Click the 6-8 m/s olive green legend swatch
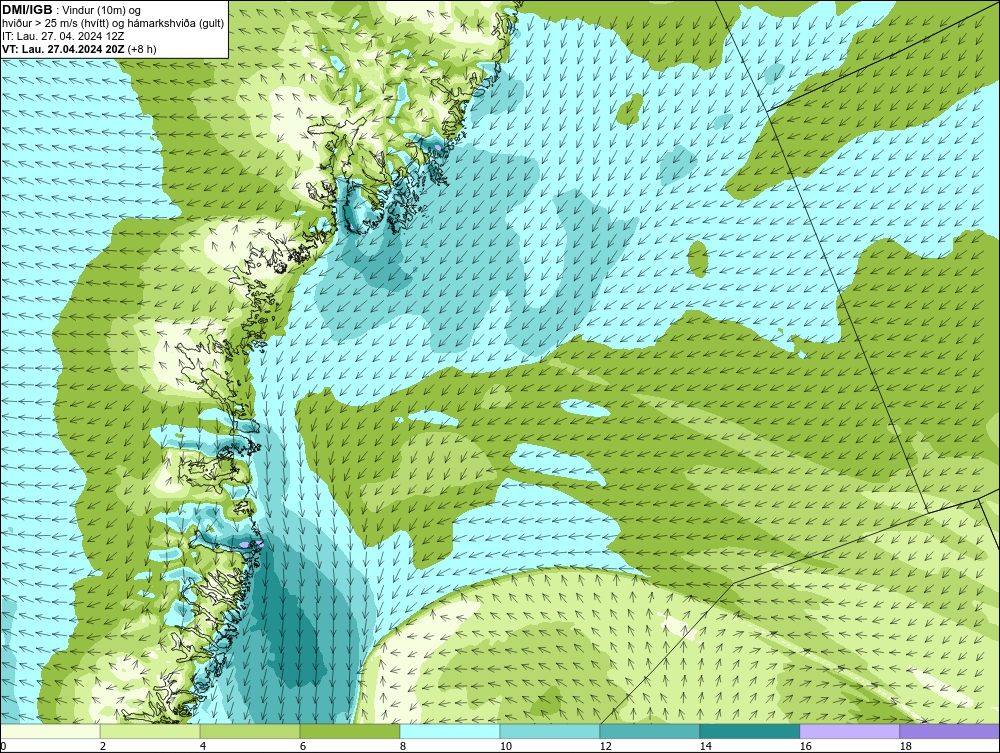This screenshot has height=753, width=1000. pyautogui.click(x=349, y=731)
